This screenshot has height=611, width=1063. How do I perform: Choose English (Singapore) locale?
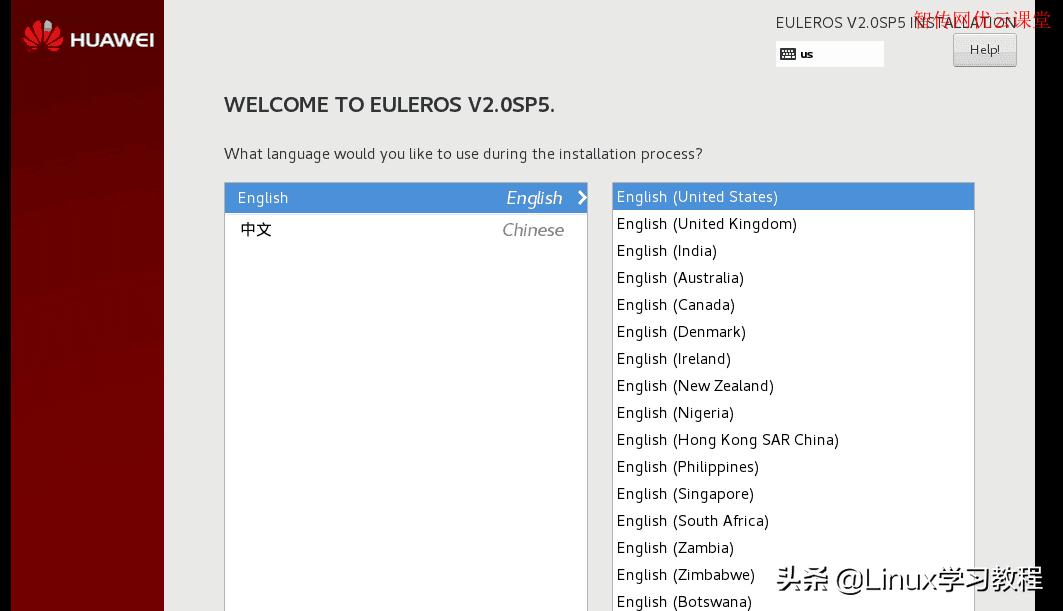[793, 494]
